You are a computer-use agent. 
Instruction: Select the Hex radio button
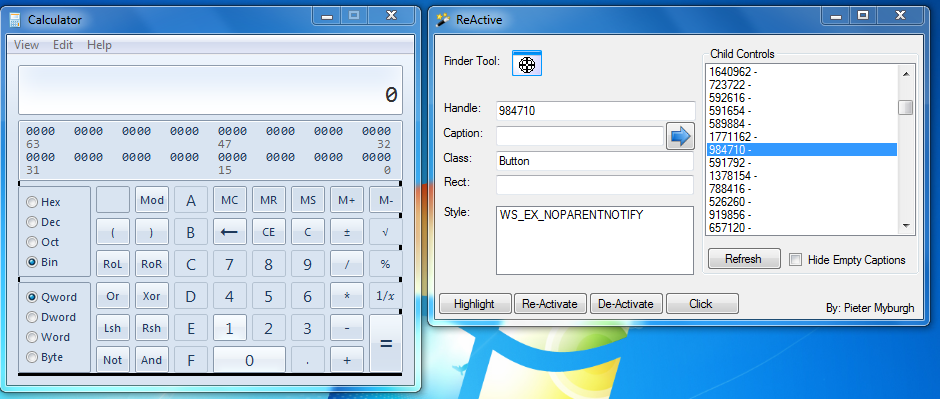coord(32,202)
